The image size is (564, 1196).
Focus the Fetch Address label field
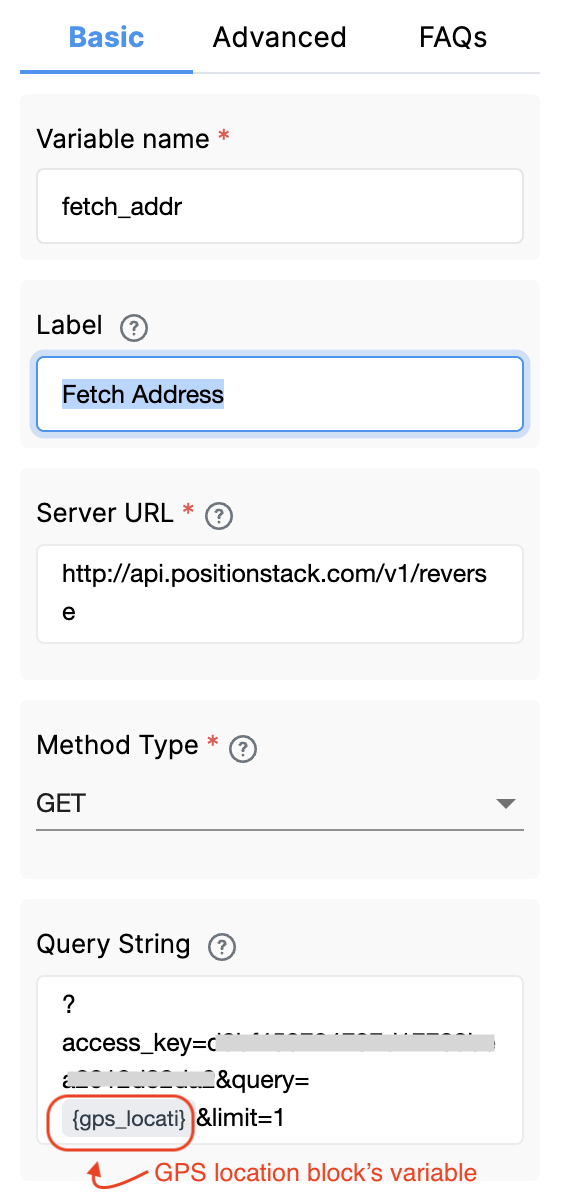coord(279,394)
